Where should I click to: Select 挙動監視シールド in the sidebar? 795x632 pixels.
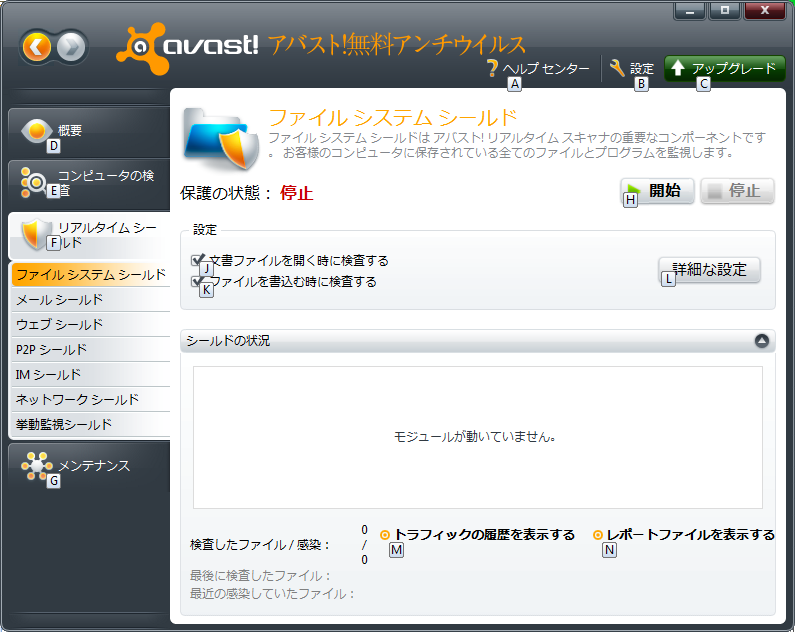[91, 424]
